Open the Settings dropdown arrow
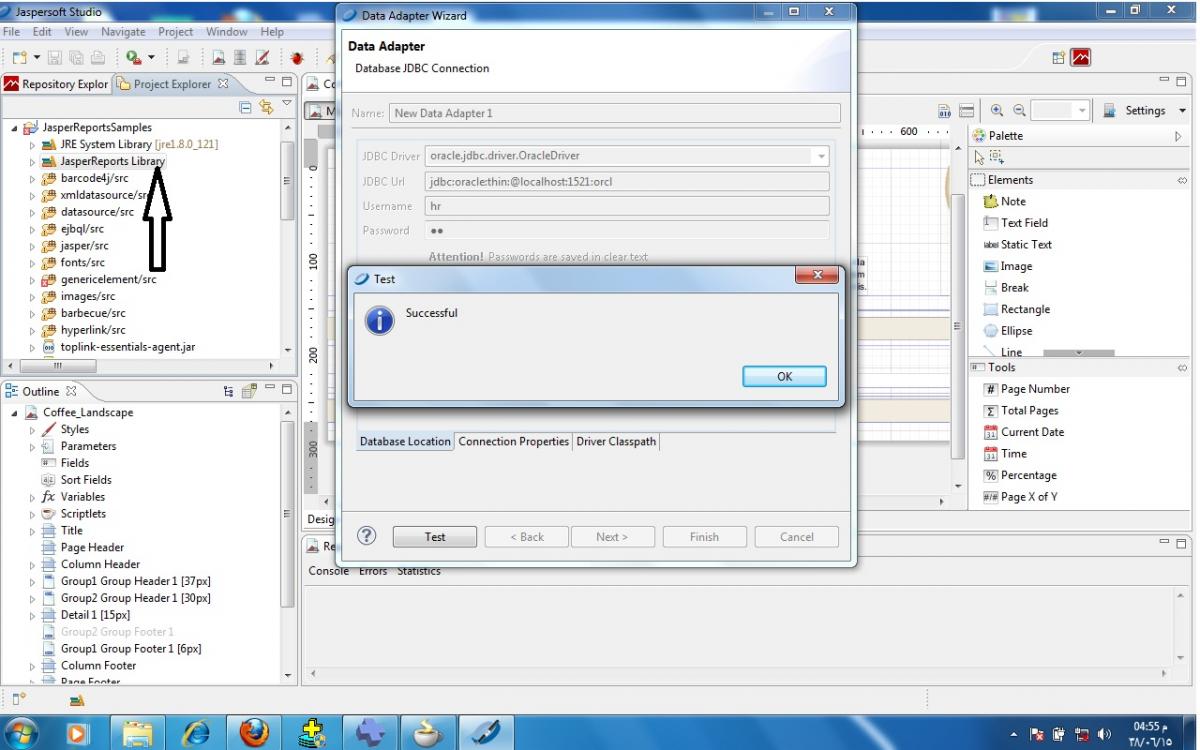This screenshot has height=750, width=1200. coord(1182,111)
